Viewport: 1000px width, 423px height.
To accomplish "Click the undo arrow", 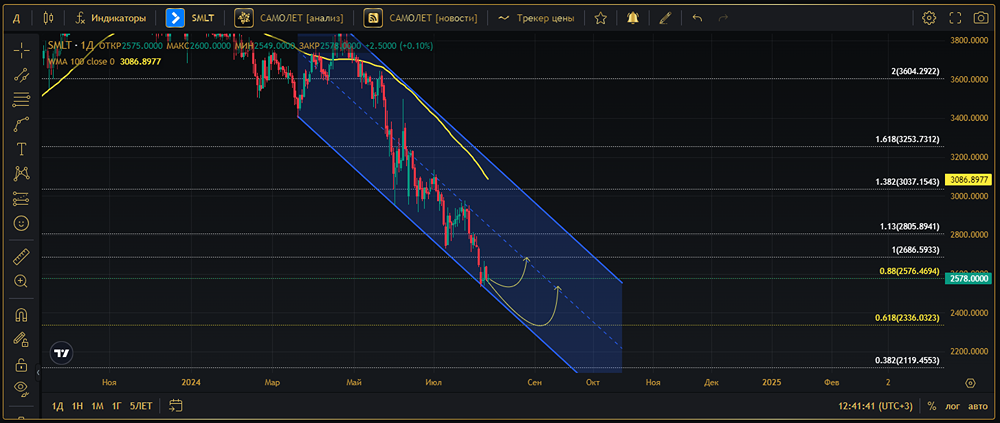I will click(697, 18).
